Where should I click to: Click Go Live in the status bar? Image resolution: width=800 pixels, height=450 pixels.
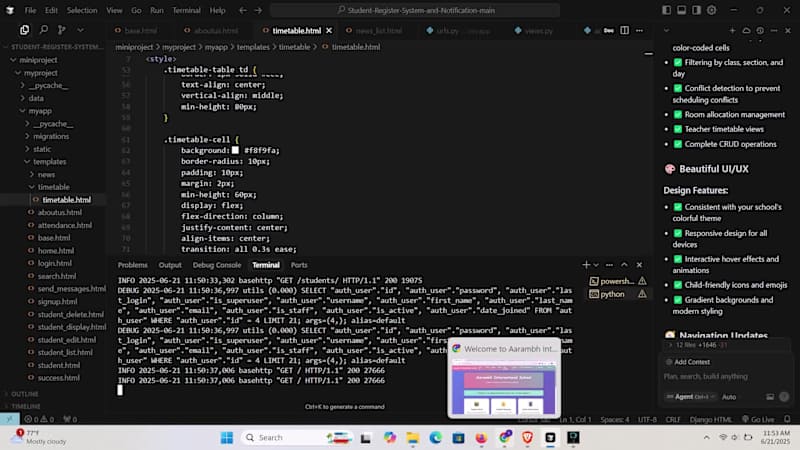[x=758, y=419]
